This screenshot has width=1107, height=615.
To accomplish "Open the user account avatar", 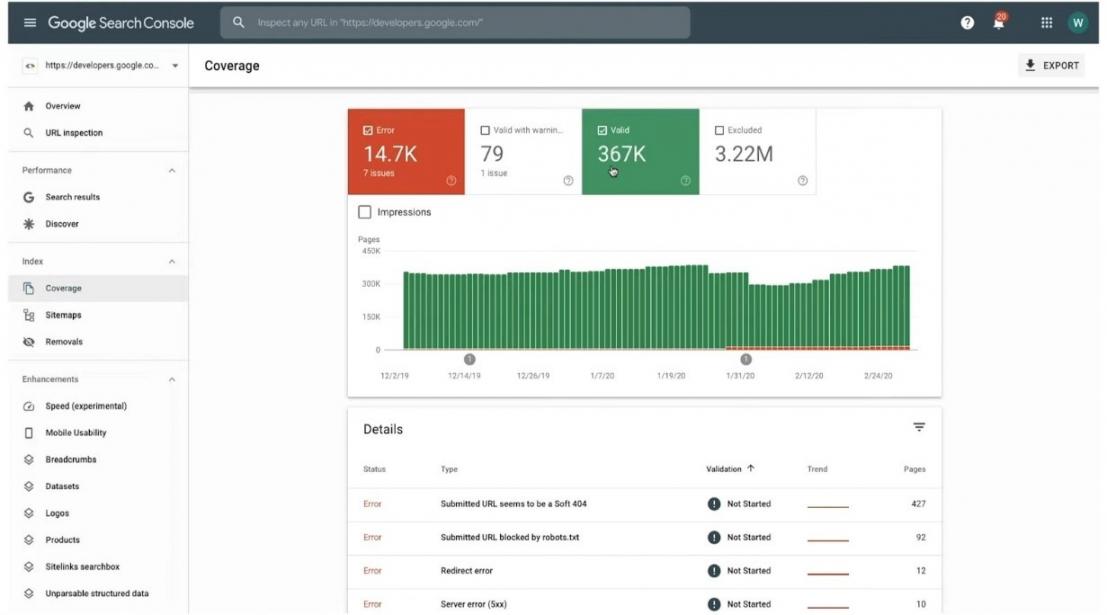I will coord(1077,23).
